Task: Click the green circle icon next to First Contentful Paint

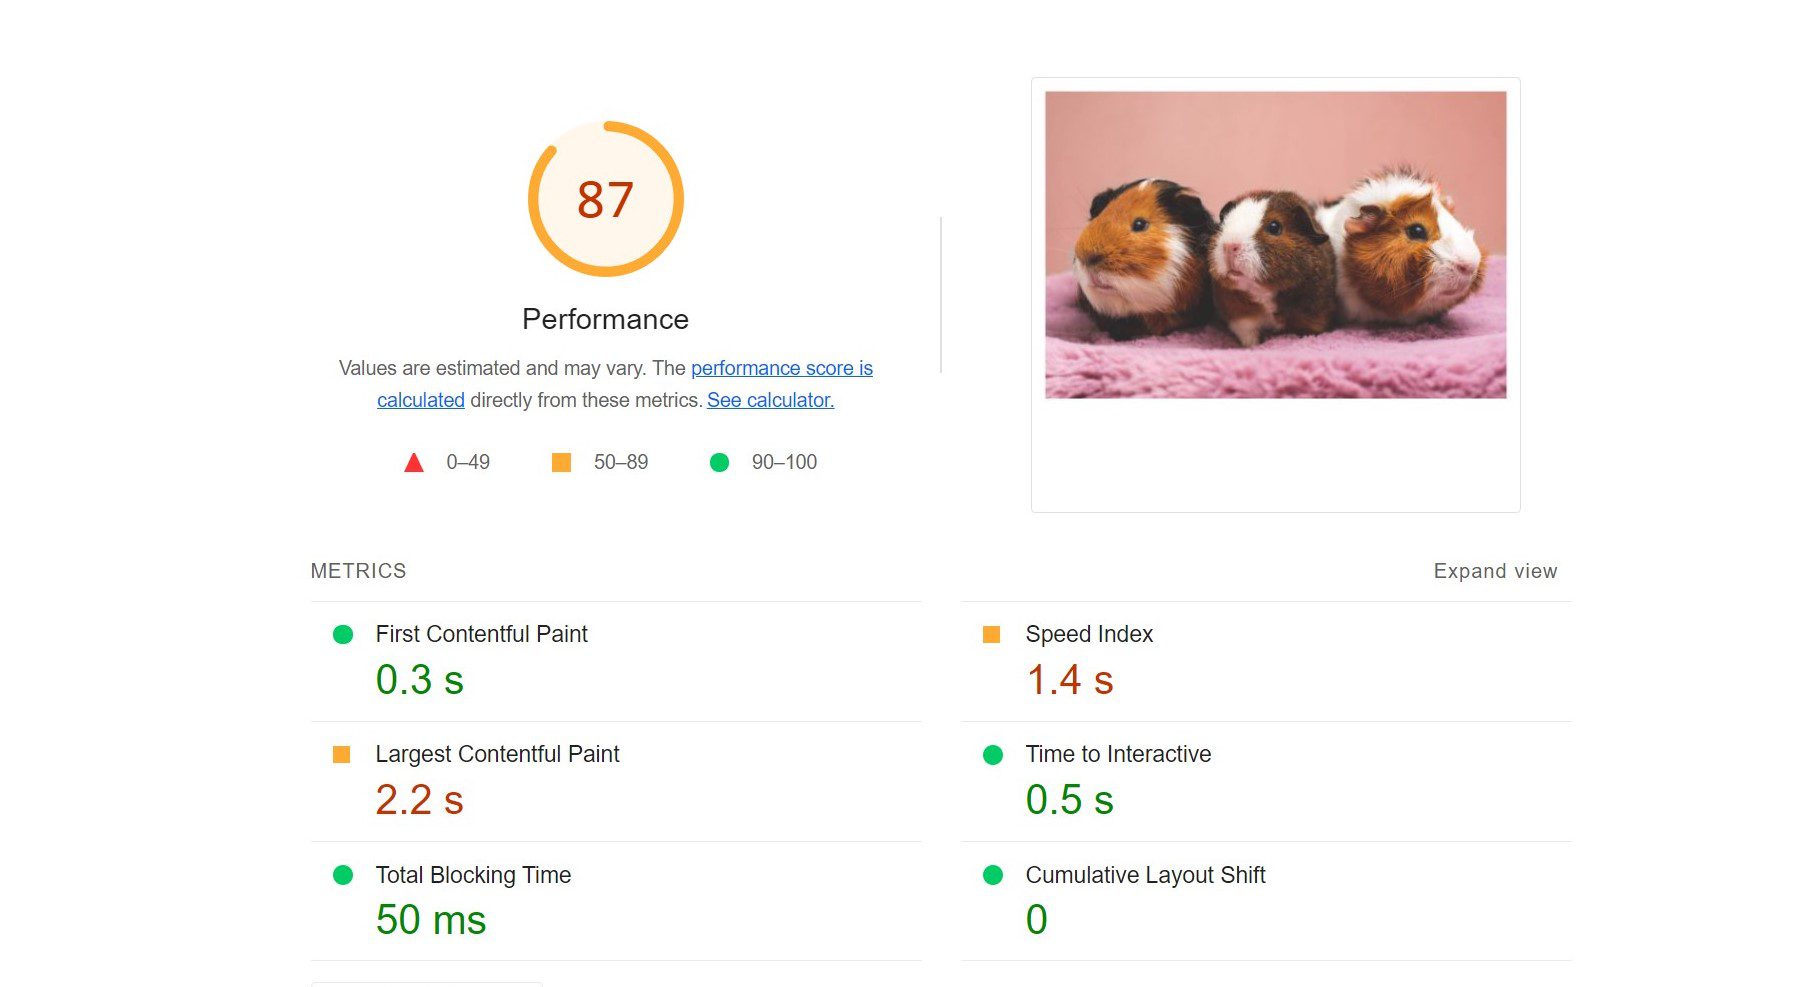Action: (345, 634)
